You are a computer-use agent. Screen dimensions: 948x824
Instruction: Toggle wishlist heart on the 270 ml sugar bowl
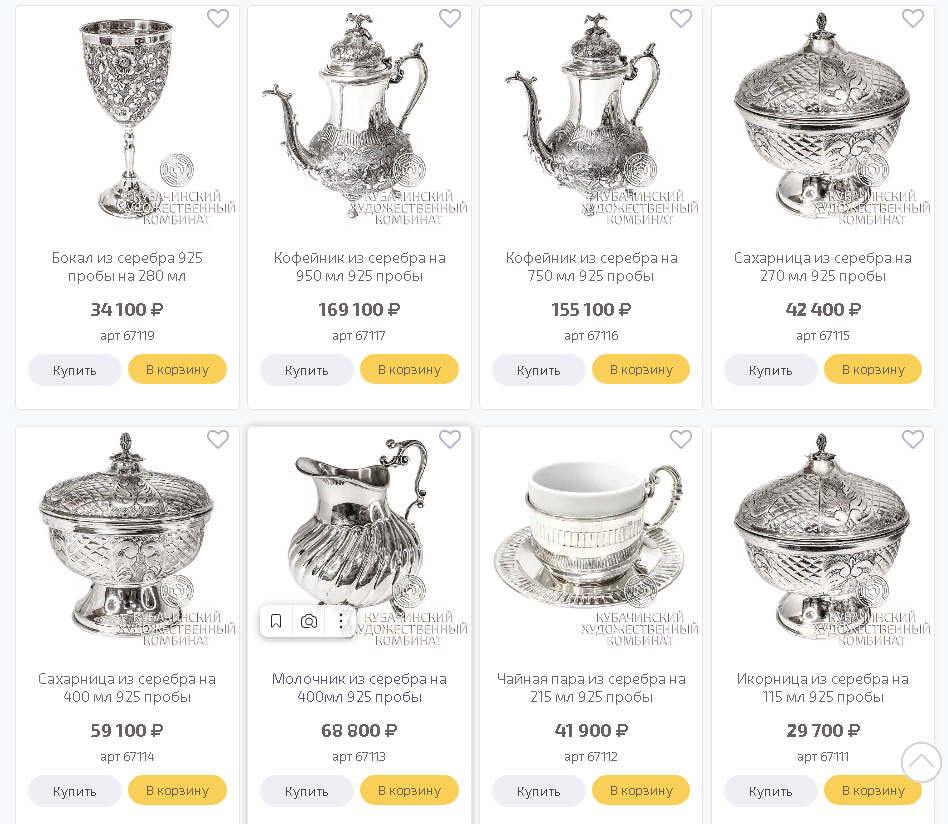point(913,19)
